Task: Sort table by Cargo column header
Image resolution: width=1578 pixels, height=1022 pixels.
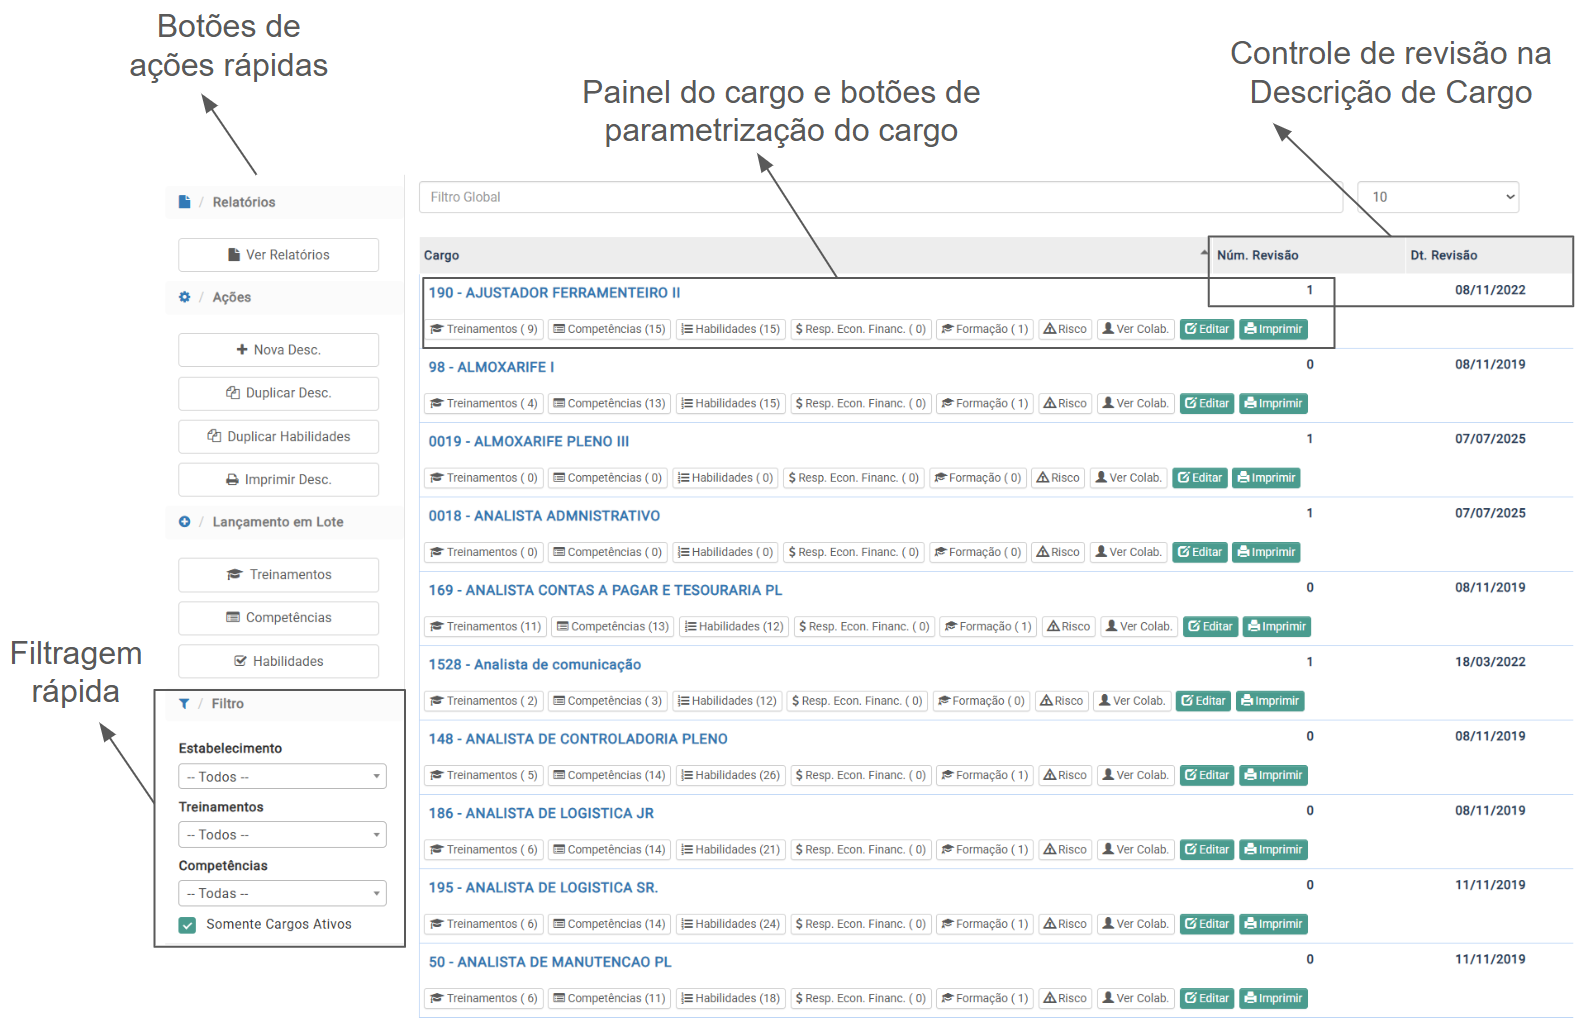Action: [x=441, y=256]
